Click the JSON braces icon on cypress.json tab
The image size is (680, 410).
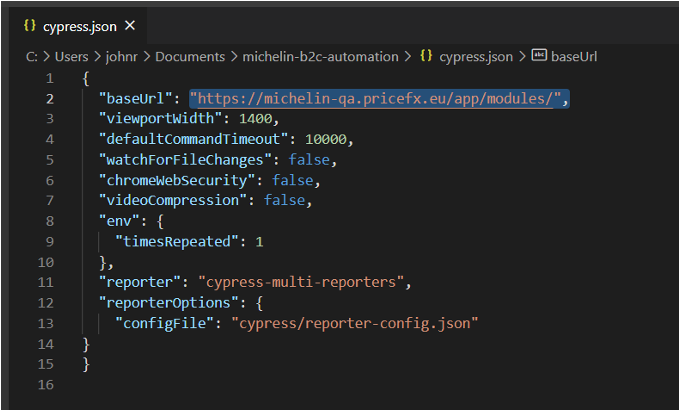[29, 26]
